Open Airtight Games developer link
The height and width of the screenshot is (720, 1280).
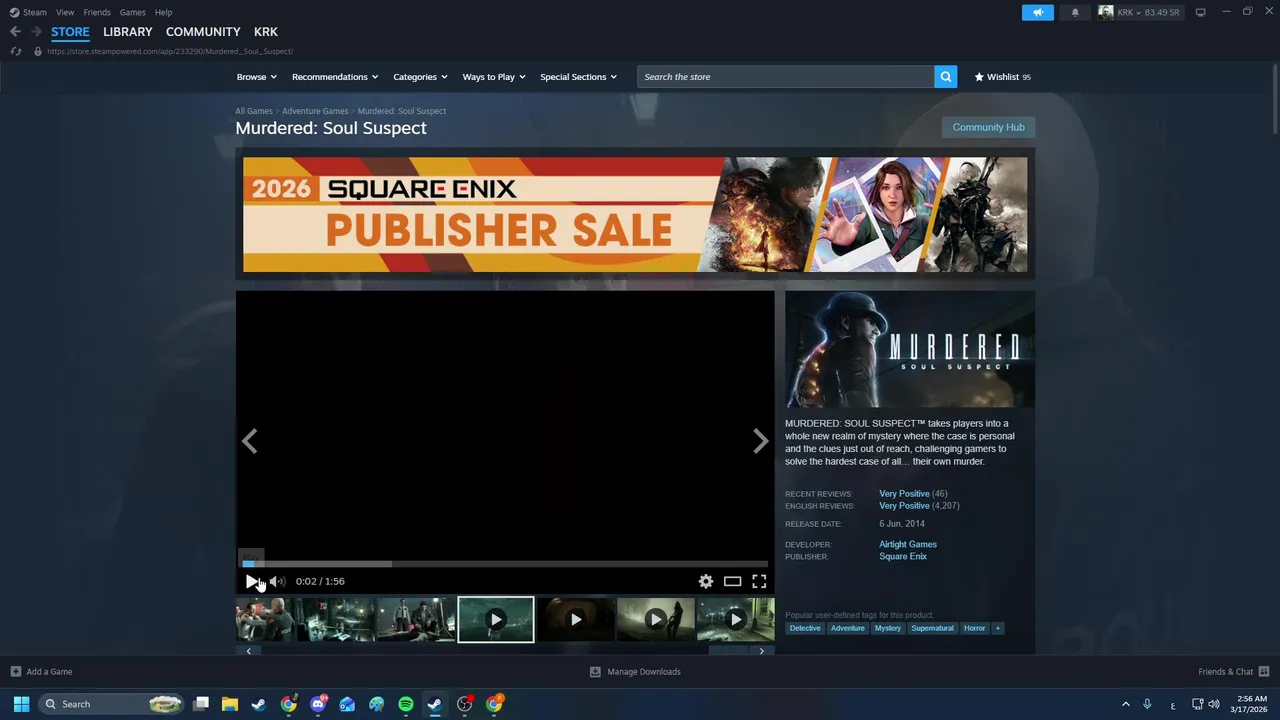pos(908,544)
